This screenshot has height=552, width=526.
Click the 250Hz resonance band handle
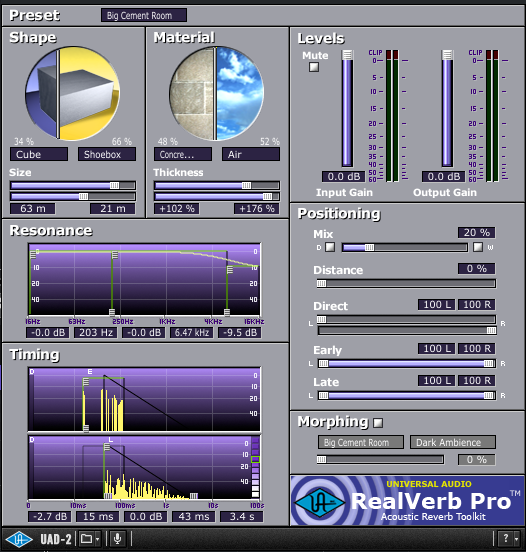[x=115, y=255]
